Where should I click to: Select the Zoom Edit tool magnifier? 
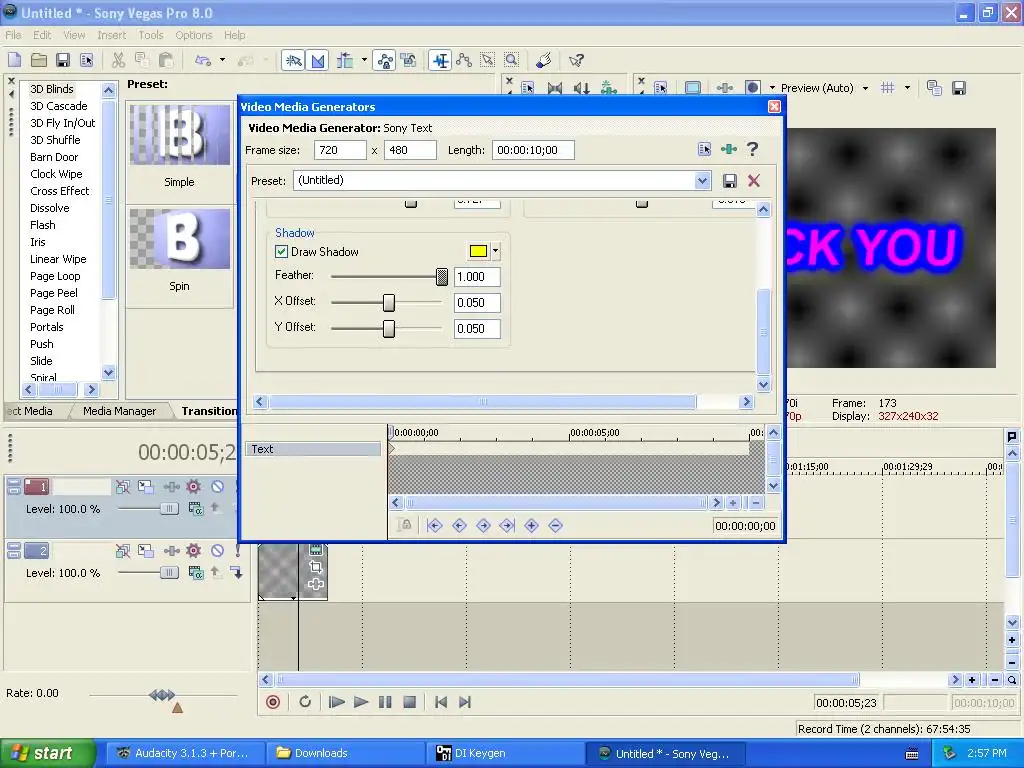[511, 61]
